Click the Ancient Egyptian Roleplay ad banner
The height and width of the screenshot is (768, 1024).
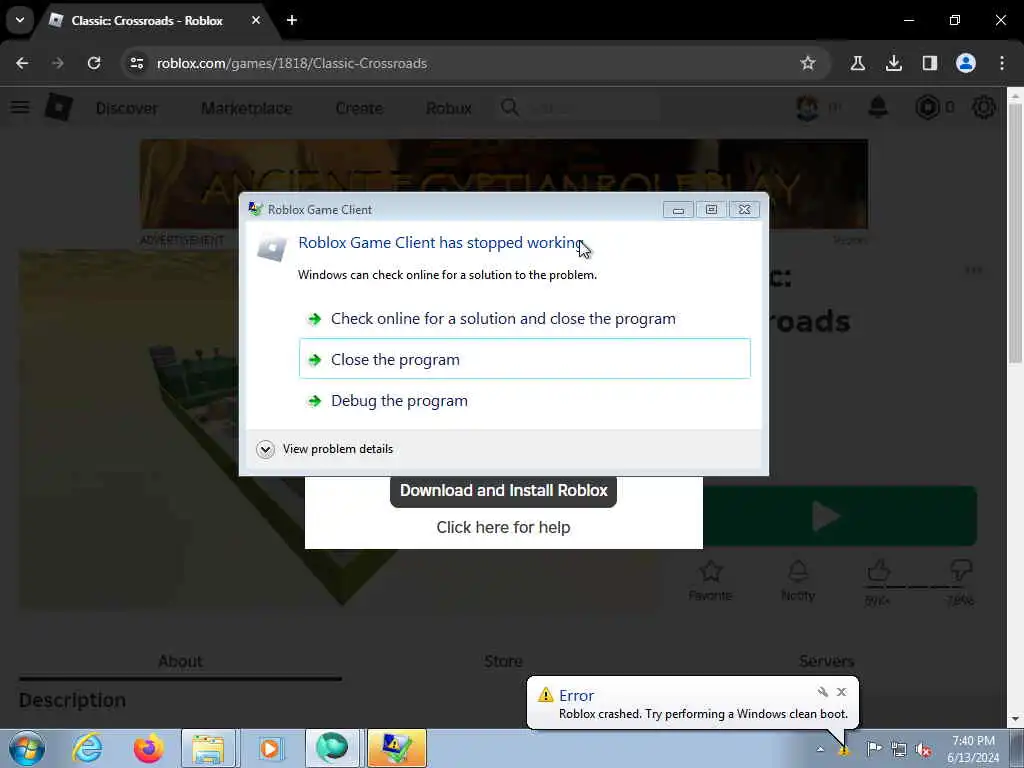[504, 184]
